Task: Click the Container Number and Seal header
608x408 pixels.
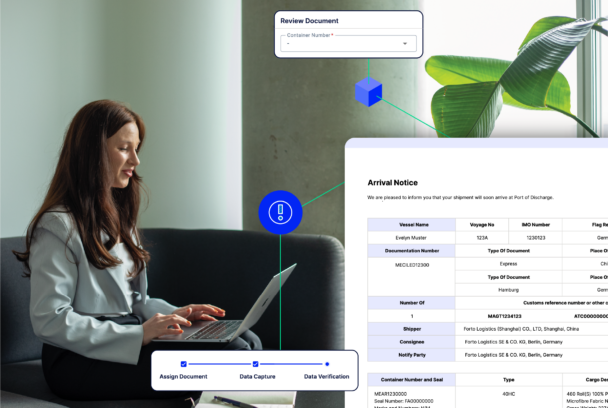Action: pyautogui.click(x=413, y=380)
